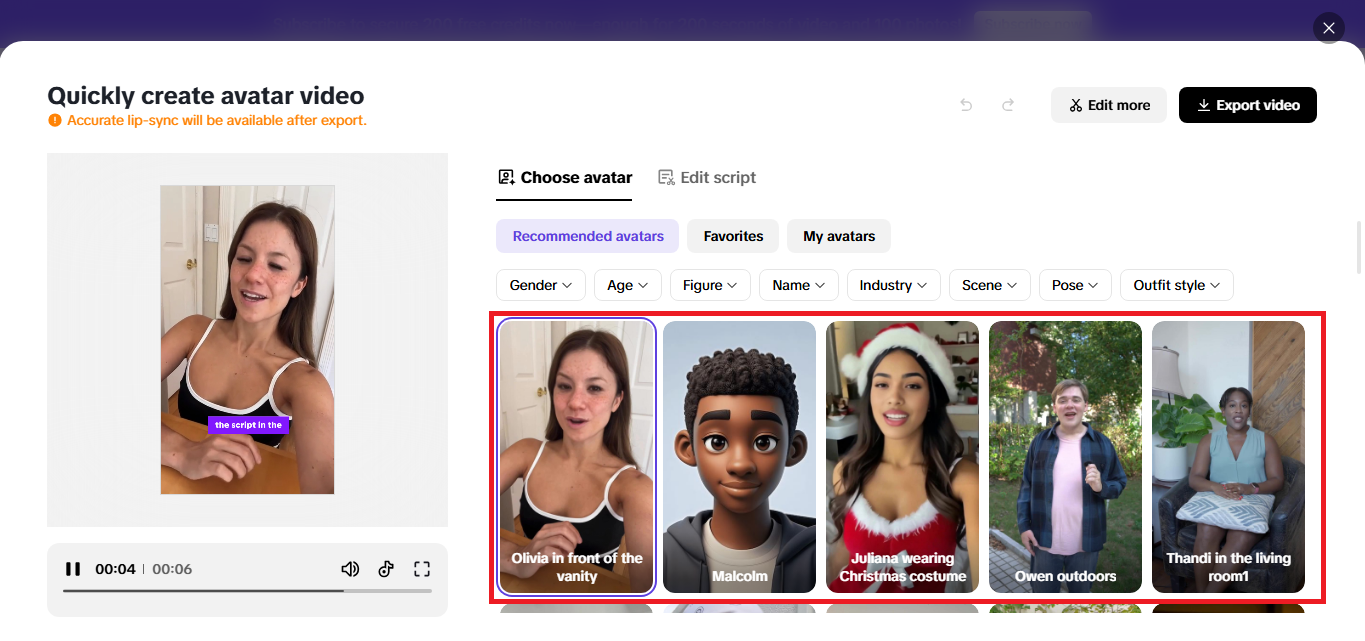This screenshot has width=1365, height=641.
Task: Select the Malcolm avatar thumbnail
Action: point(739,456)
